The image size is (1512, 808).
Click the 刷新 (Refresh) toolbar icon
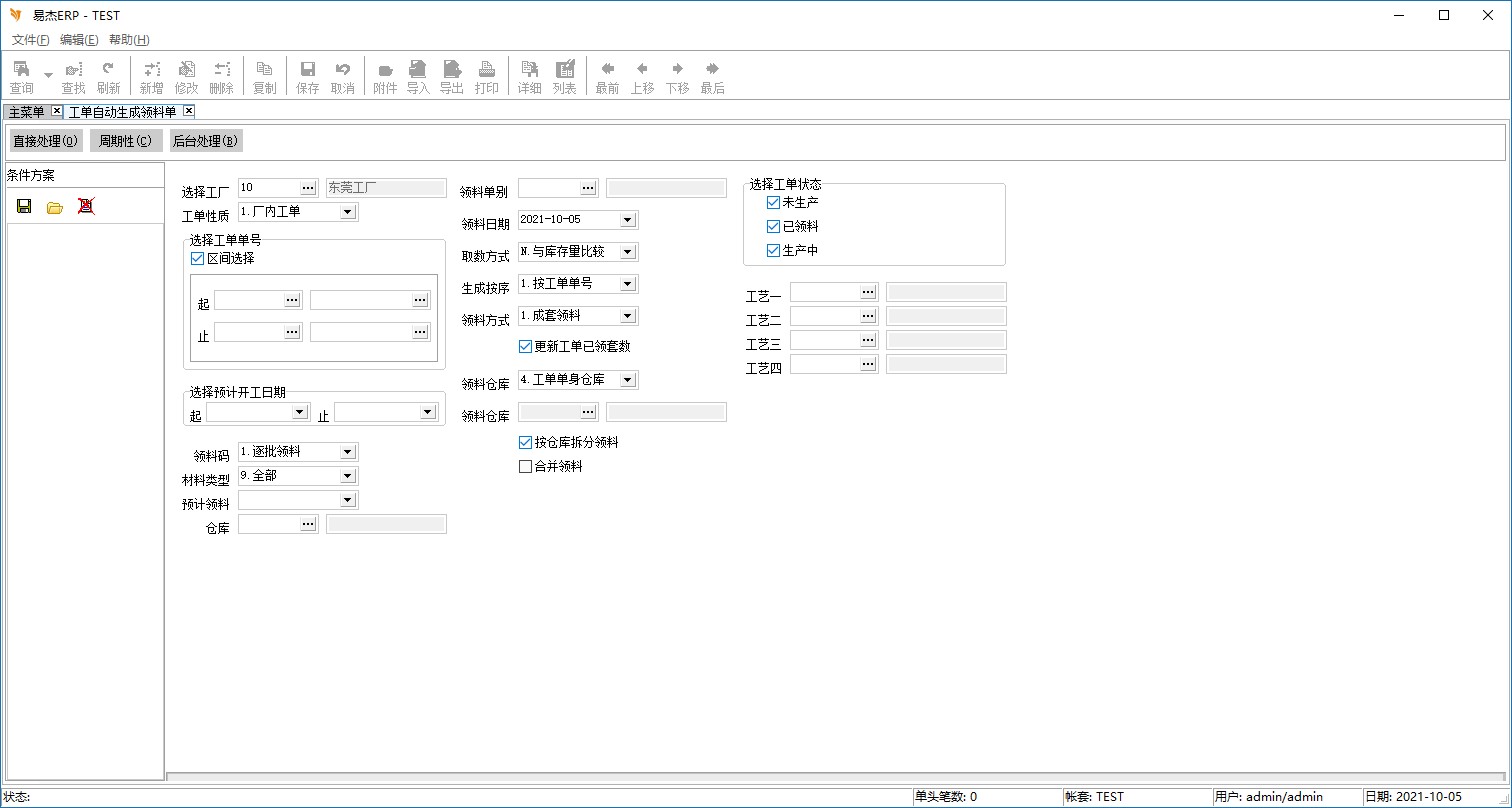point(108,76)
